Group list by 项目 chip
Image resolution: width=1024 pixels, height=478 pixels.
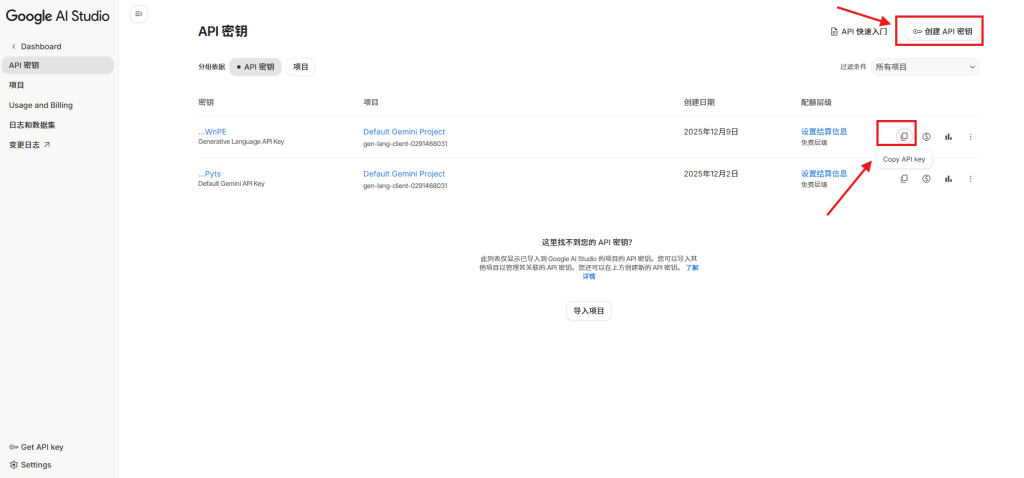(x=301, y=67)
